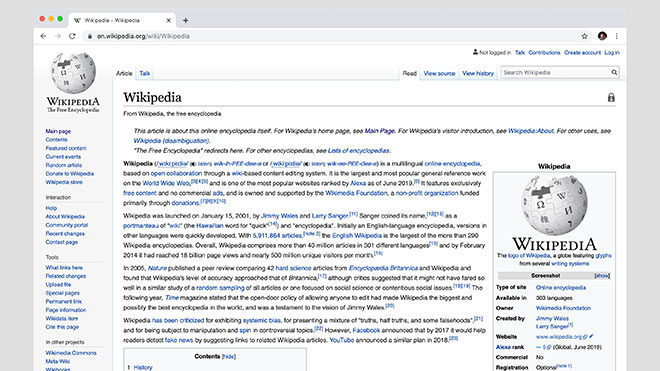The height and width of the screenshot is (371, 660).
Task: Open Wikimedia Commons link
Action: point(71,353)
